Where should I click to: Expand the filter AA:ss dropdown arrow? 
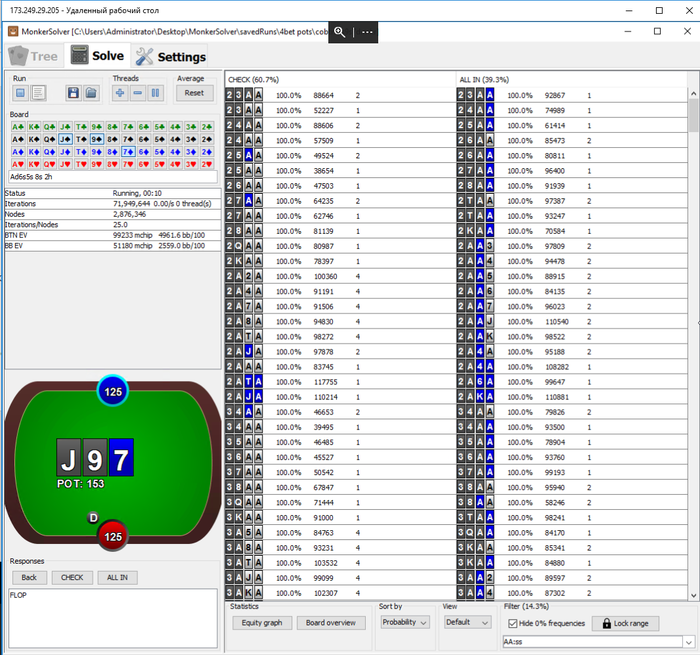point(688,642)
